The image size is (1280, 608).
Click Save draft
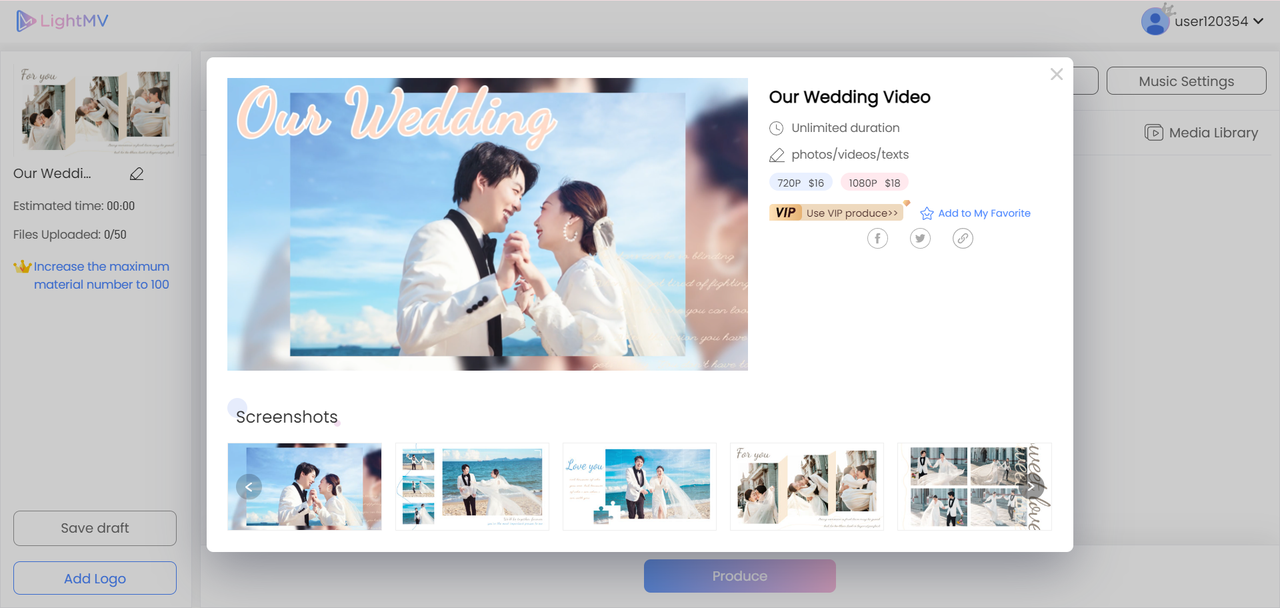(x=95, y=528)
